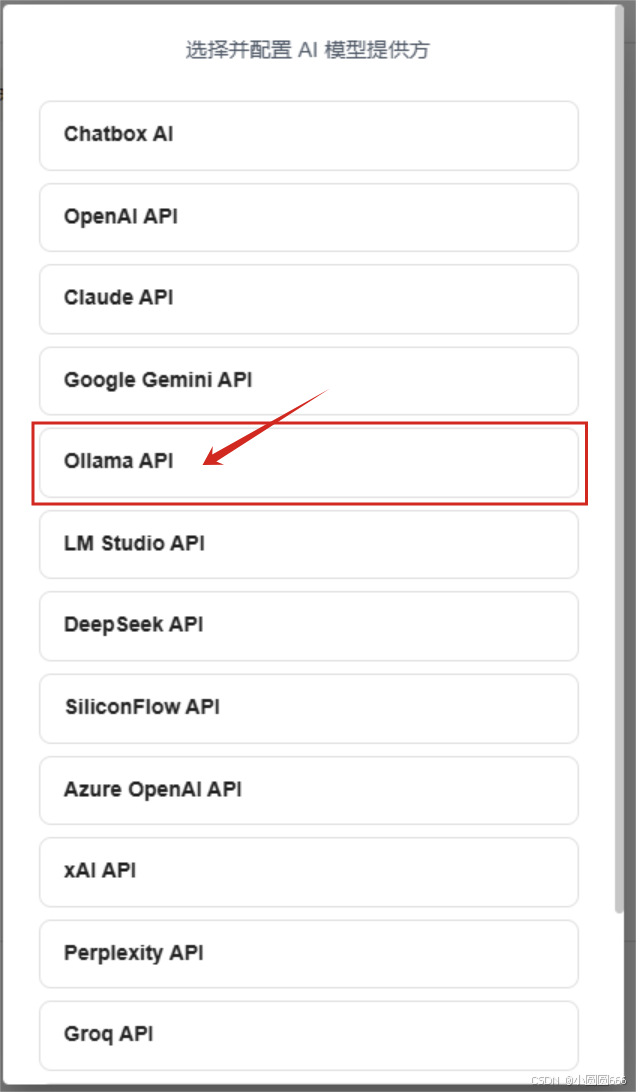Select the Groq API provider
Viewport: 636px width, 1092px height.
(x=309, y=1036)
